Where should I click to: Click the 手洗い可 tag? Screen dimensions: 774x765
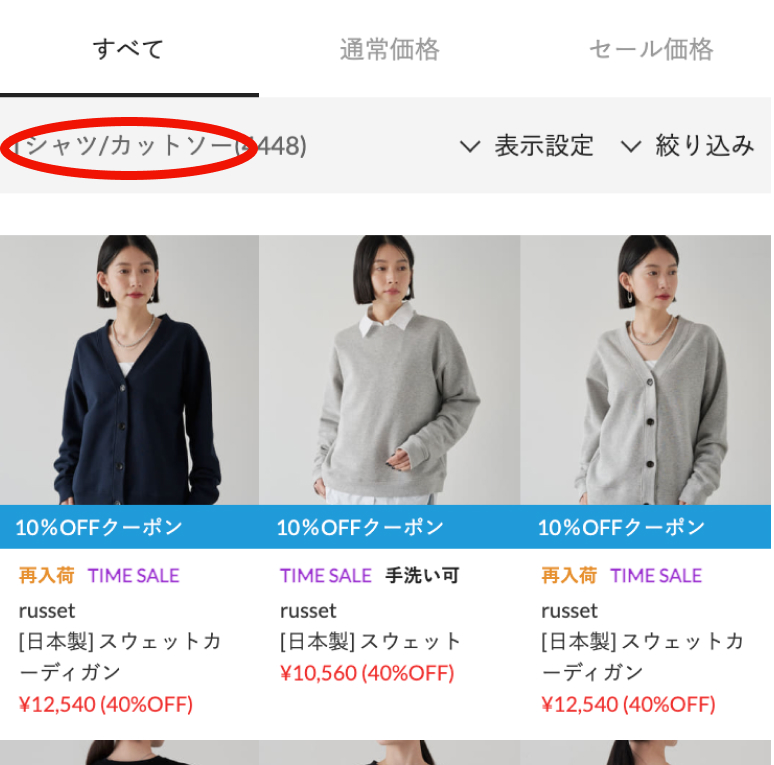pyautogui.click(x=422, y=575)
